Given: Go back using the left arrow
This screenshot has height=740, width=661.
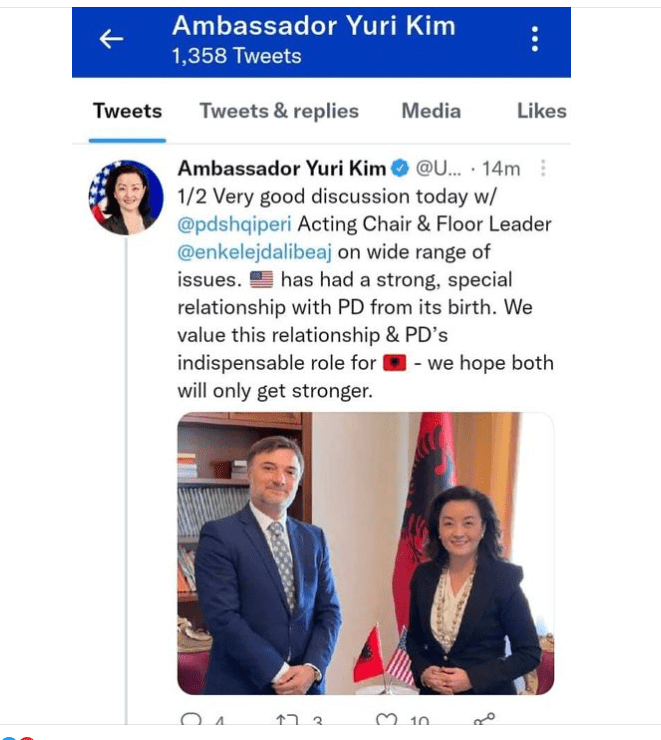Looking at the screenshot, I should (x=111, y=39).
